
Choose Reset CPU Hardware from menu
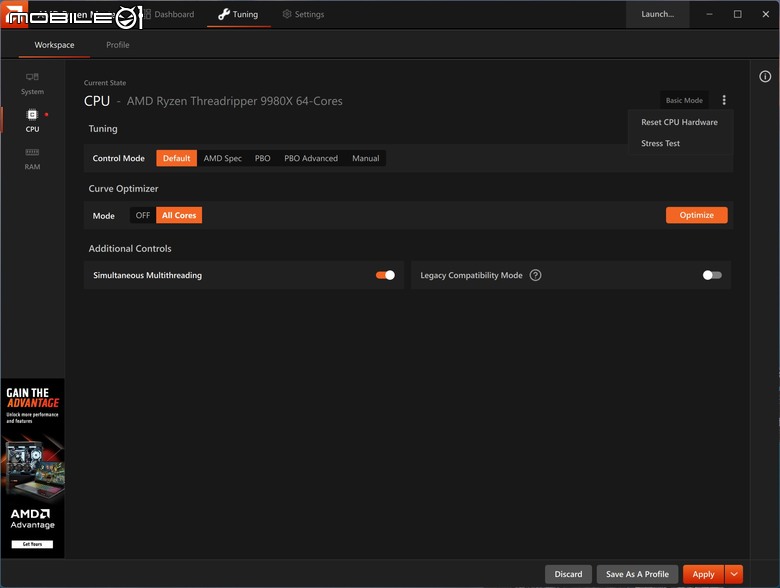click(679, 122)
